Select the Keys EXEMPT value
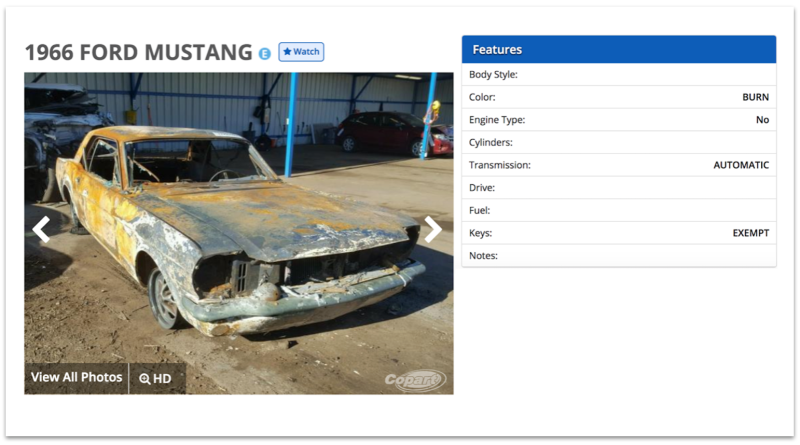Viewport: 800px width, 445px height. (751, 233)
